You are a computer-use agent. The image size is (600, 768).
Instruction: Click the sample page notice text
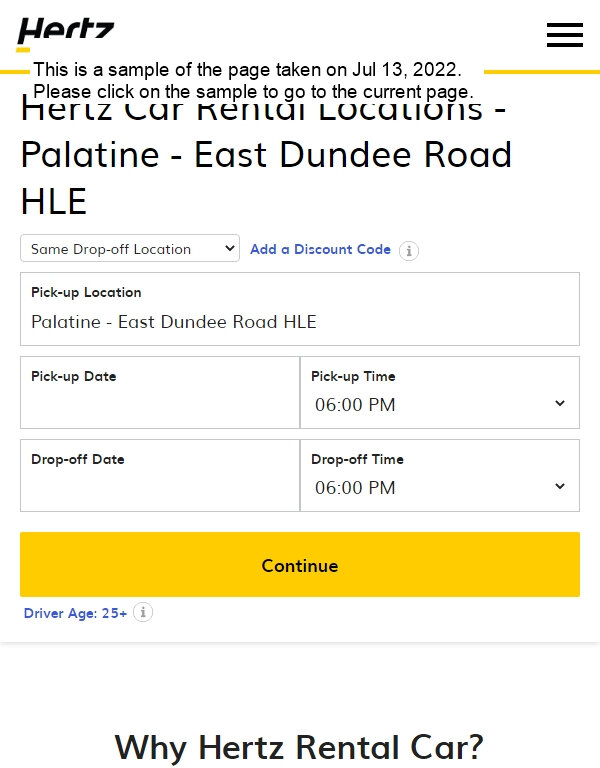253,80
